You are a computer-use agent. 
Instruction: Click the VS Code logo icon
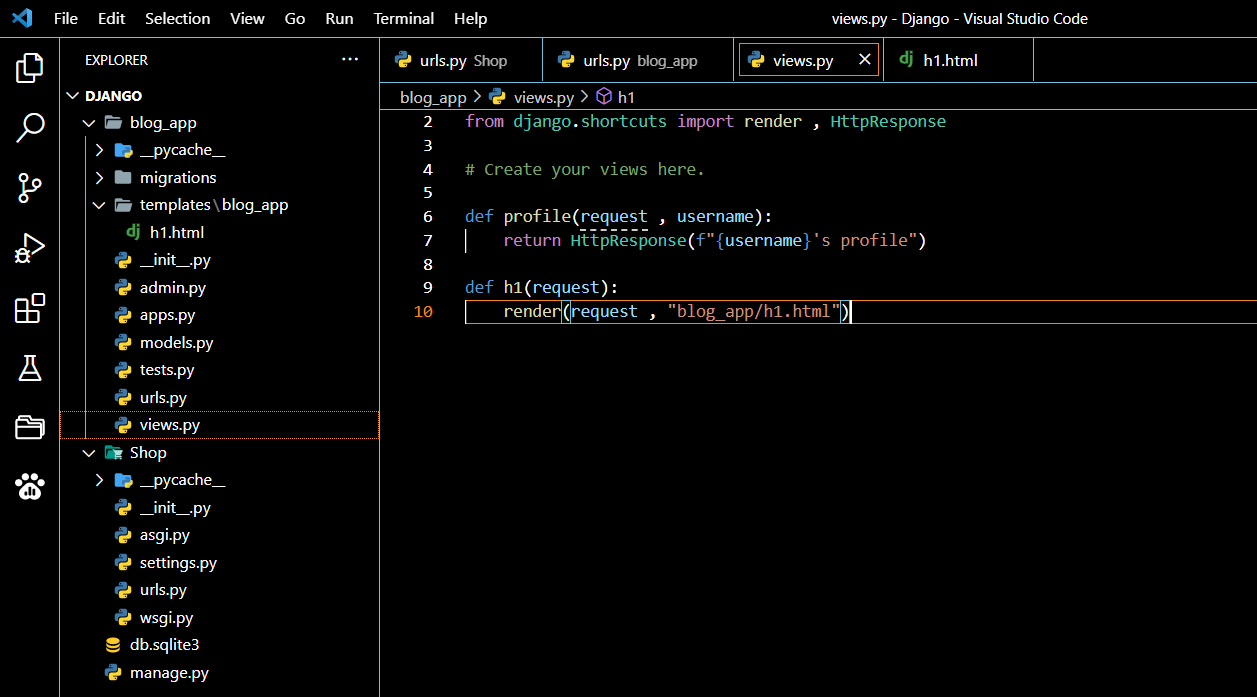point(22,18)
